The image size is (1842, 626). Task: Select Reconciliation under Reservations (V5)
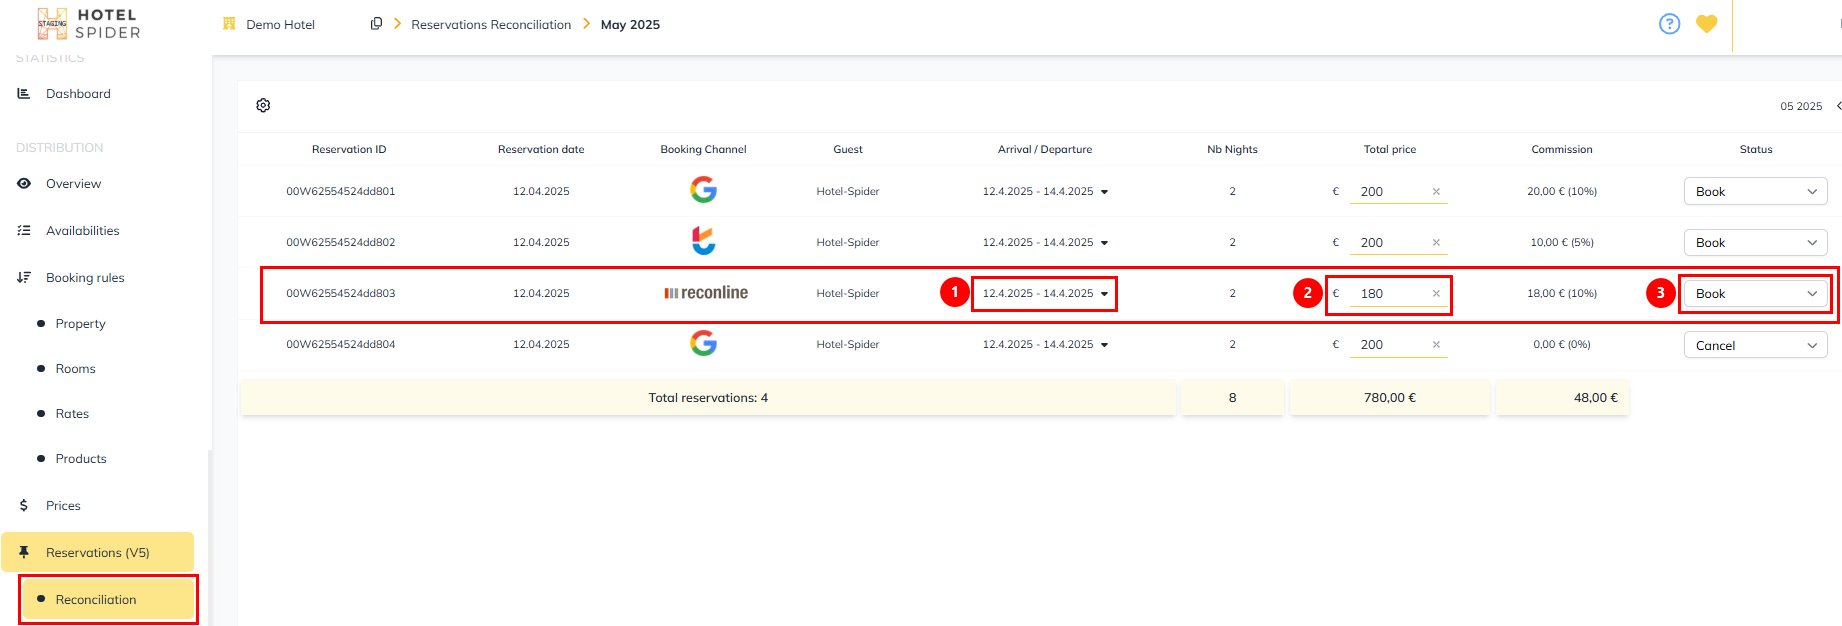click(x=96, y=600)
